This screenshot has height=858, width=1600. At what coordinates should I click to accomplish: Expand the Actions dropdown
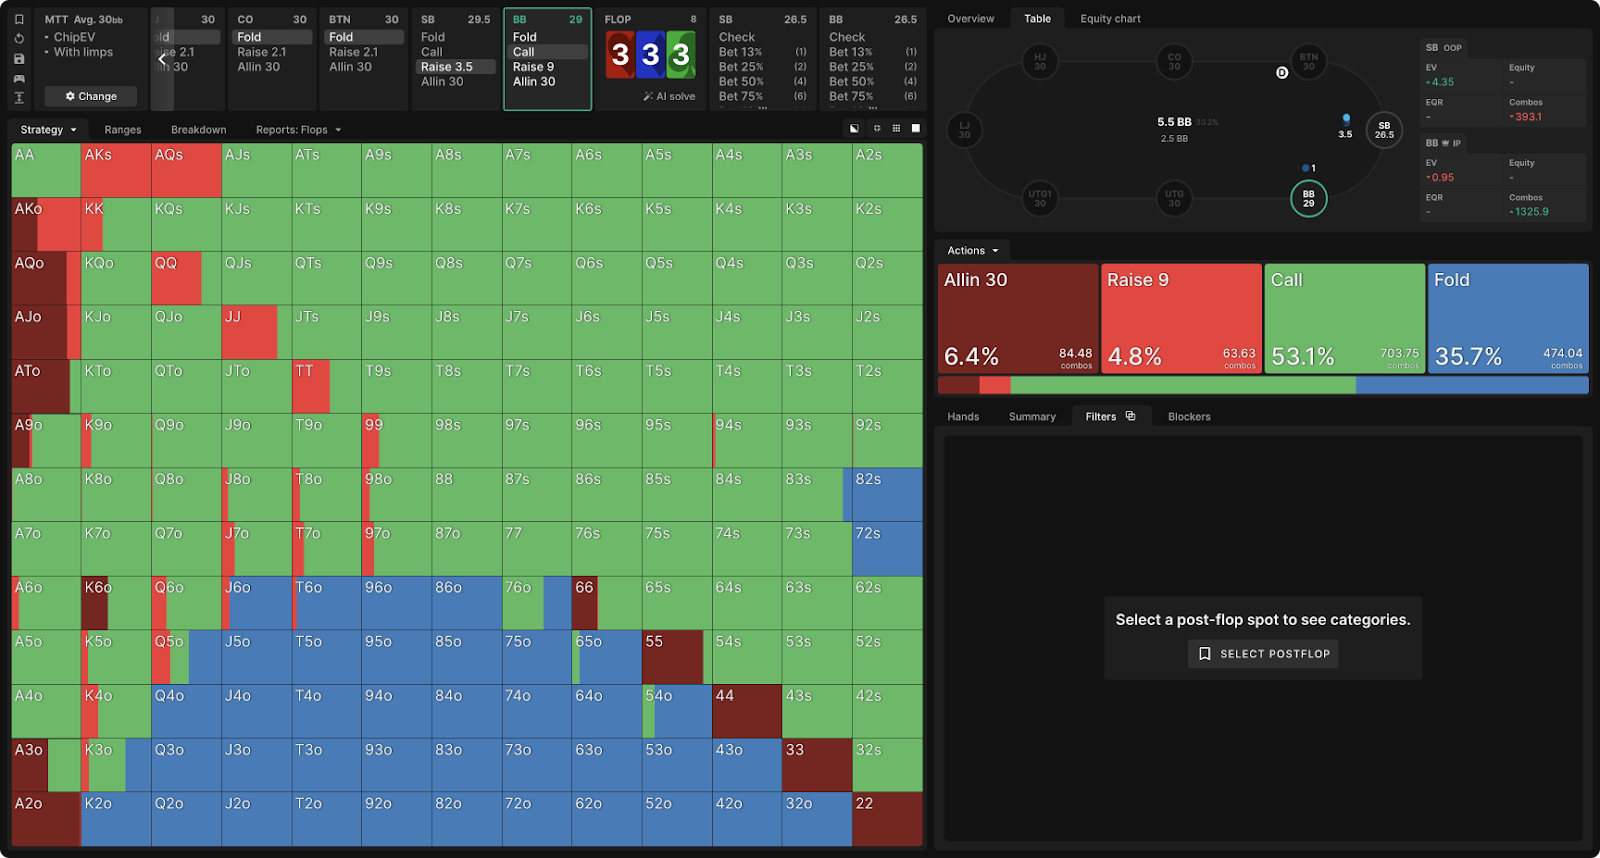point(972,251)
